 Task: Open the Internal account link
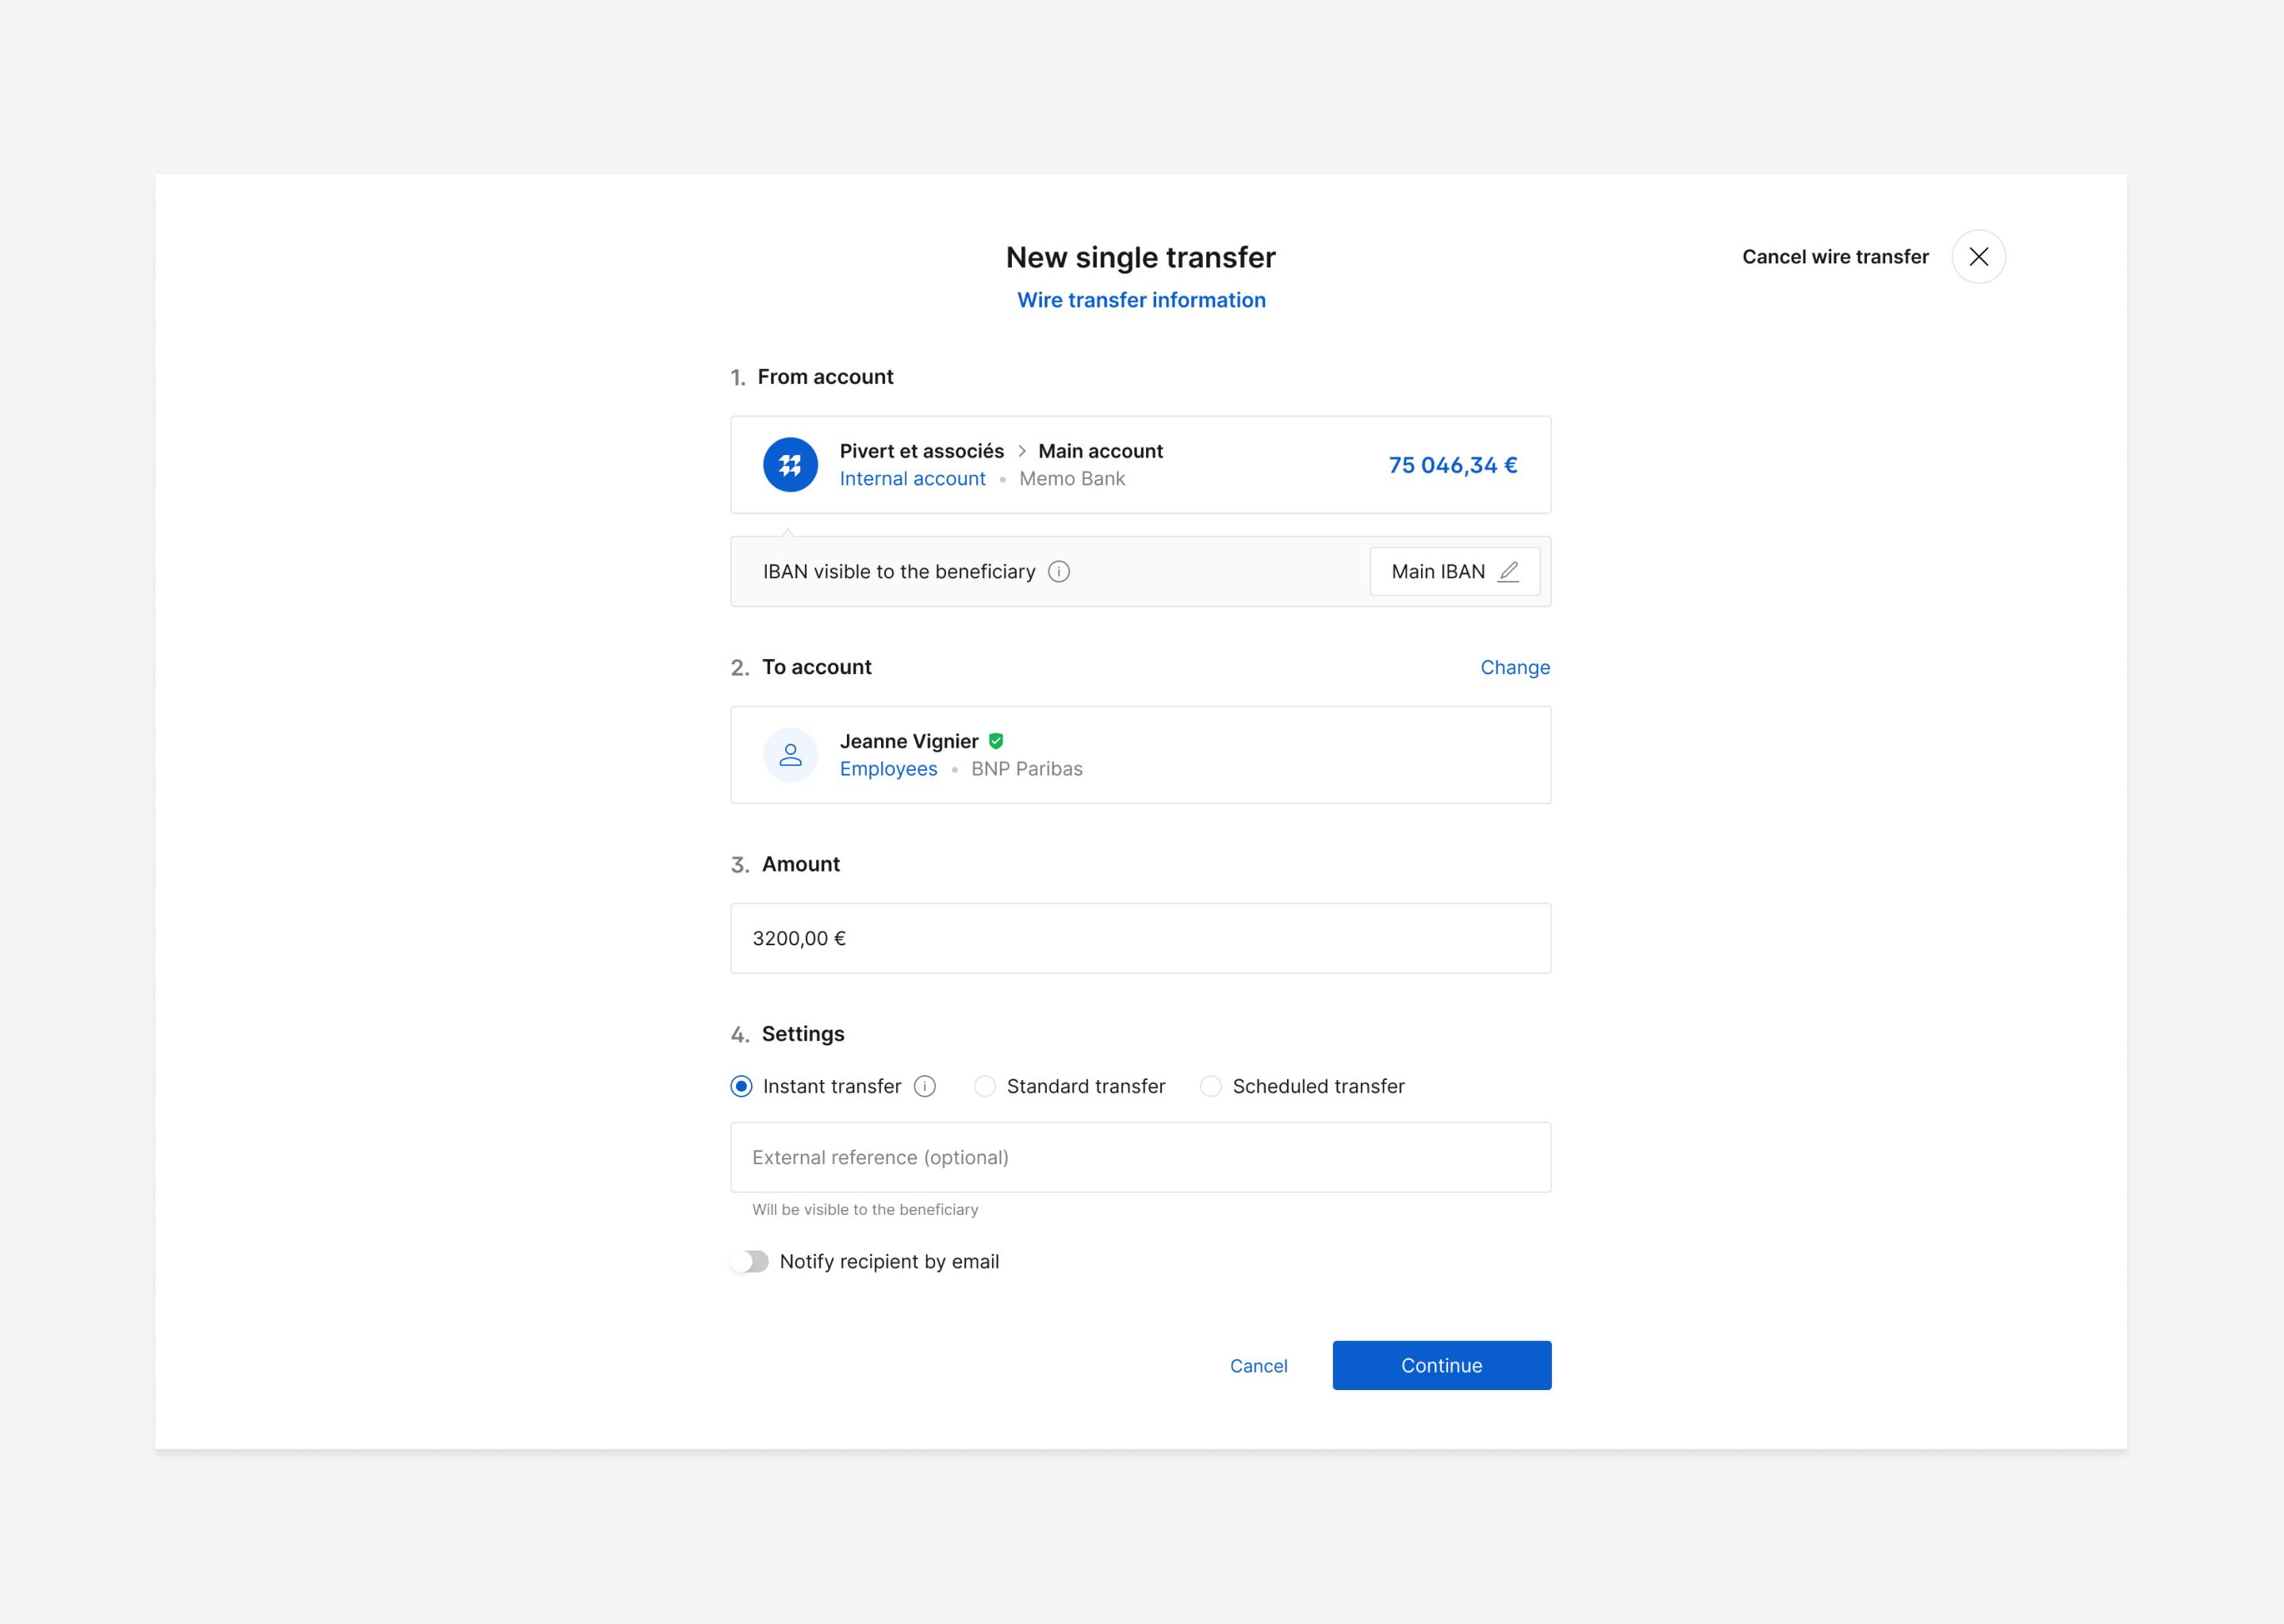912,478
